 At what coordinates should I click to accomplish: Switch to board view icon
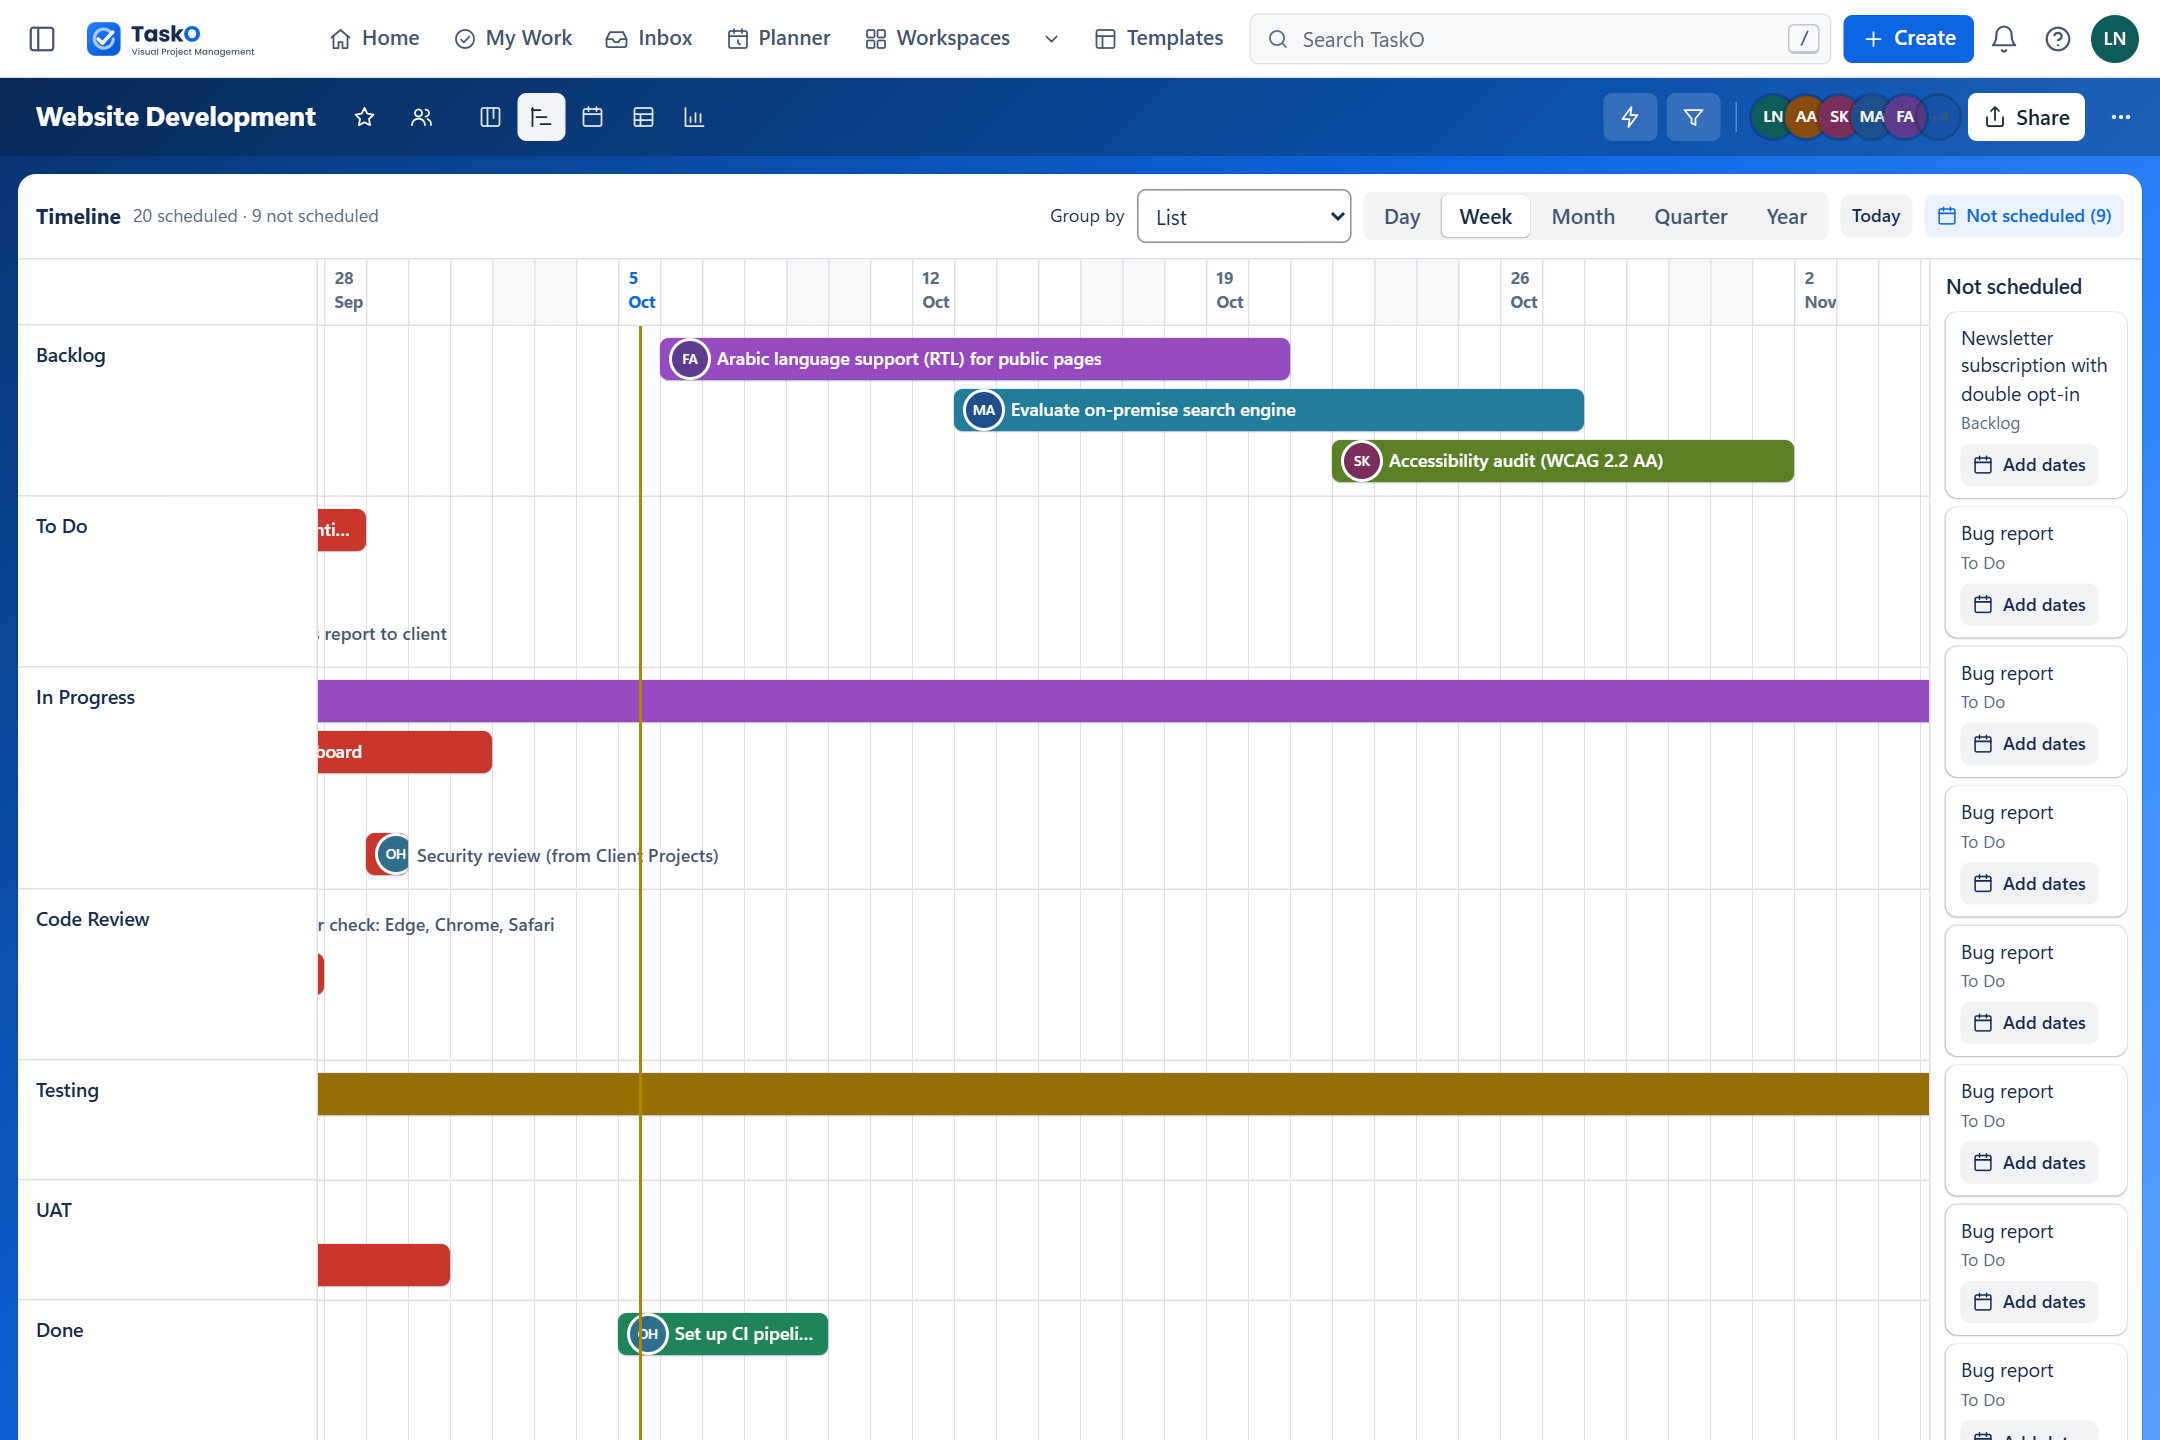click(490, 117)
